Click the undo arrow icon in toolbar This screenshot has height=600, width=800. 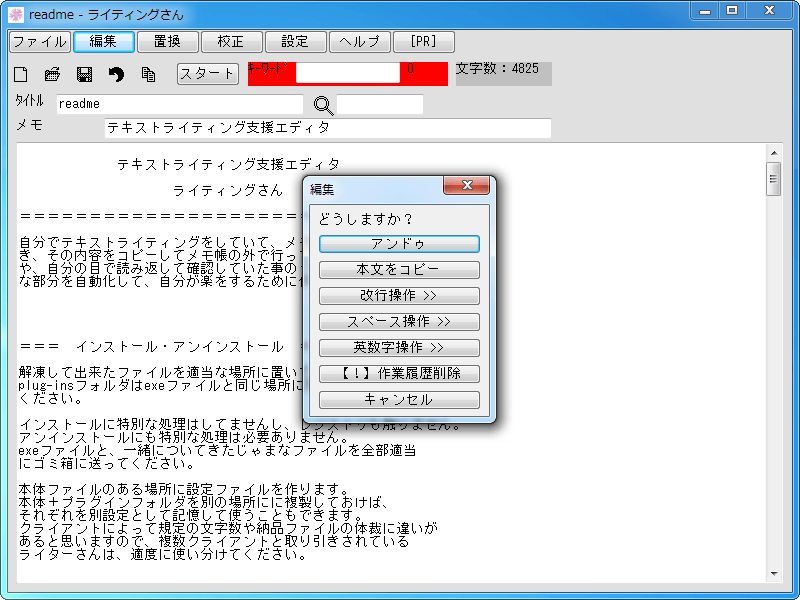[116, 74]
